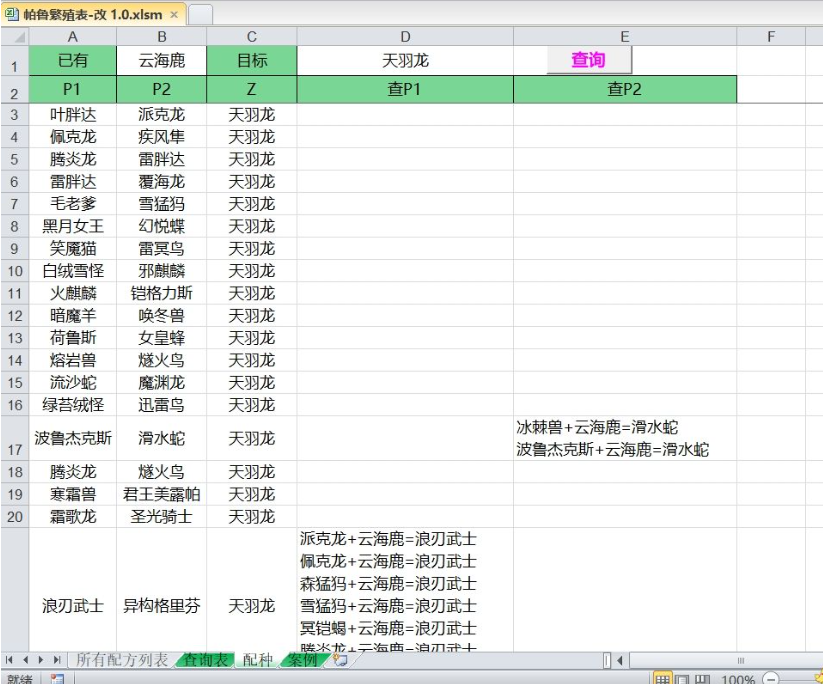This screenshot has width=823, height=684.
Task: Click the zoom out minus button
Action: [x=769, y=679]
